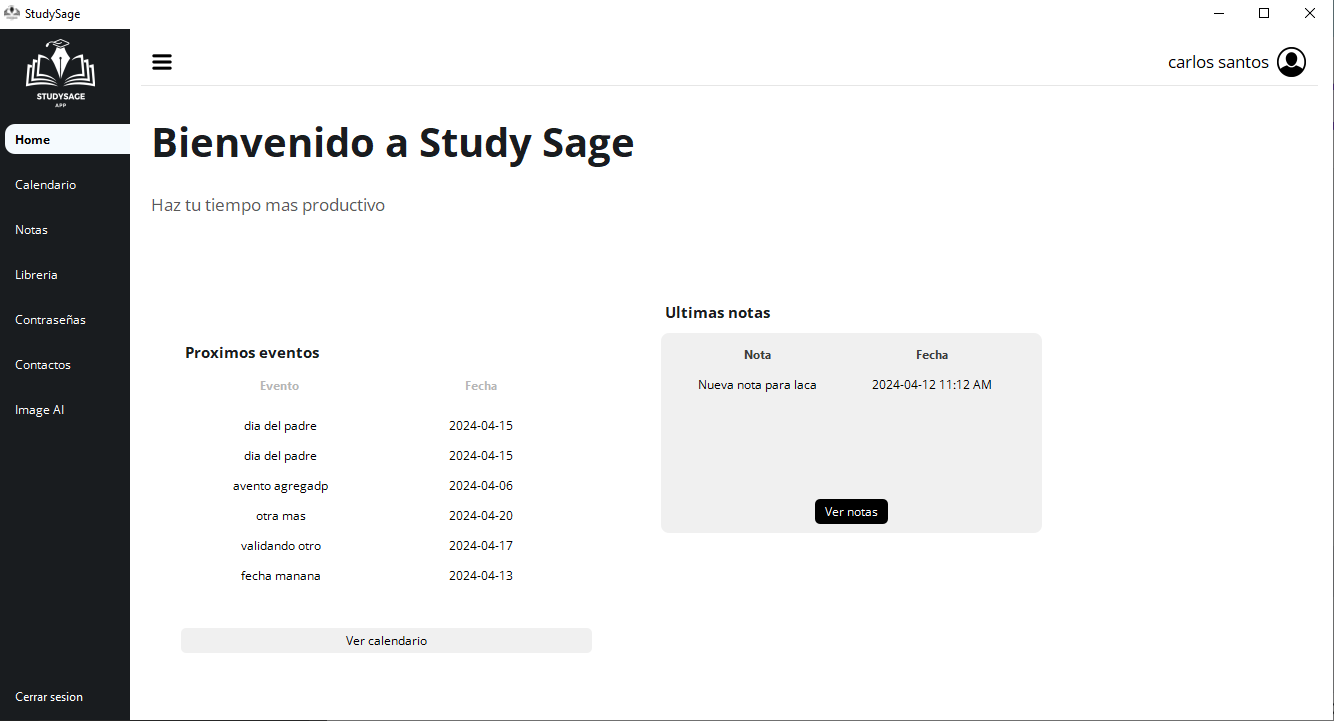Screen dimensions: 1334x721
Task: Select the event dia del padre
Action: (280, 425)
